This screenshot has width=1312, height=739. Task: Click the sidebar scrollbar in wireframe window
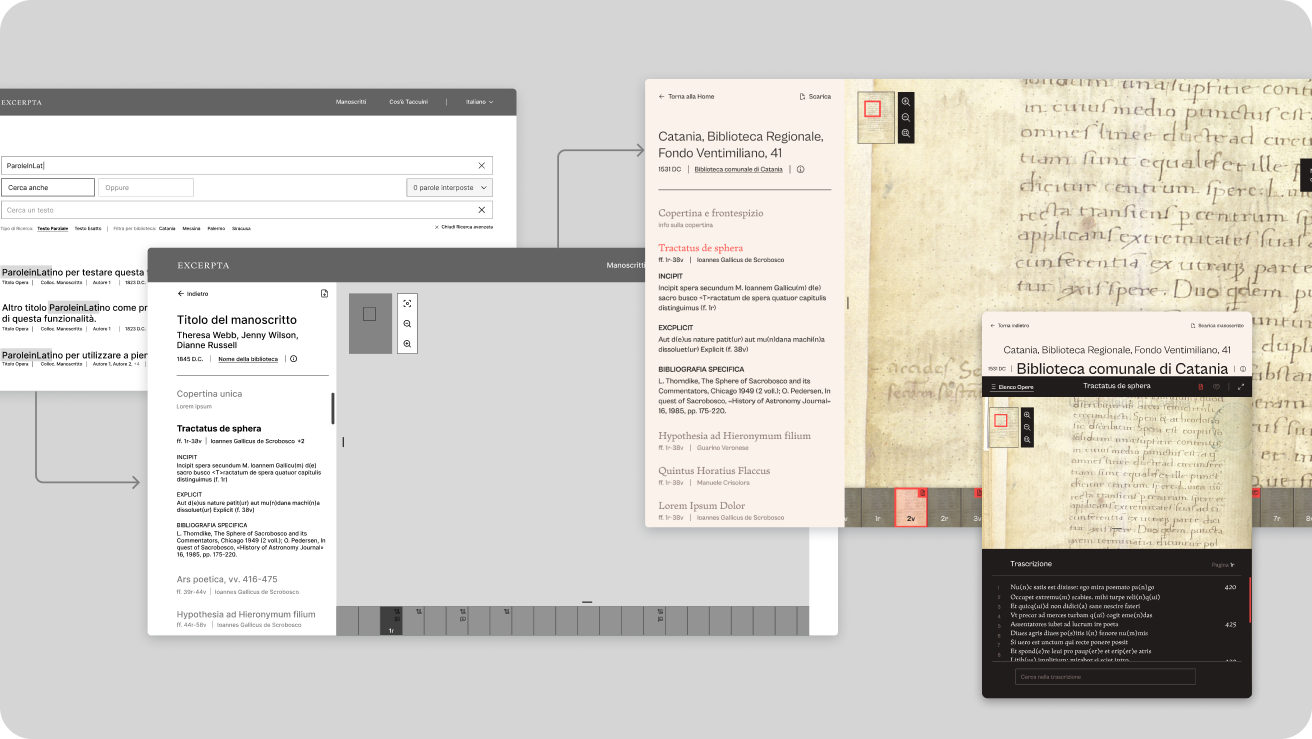(x=333, y=408)
